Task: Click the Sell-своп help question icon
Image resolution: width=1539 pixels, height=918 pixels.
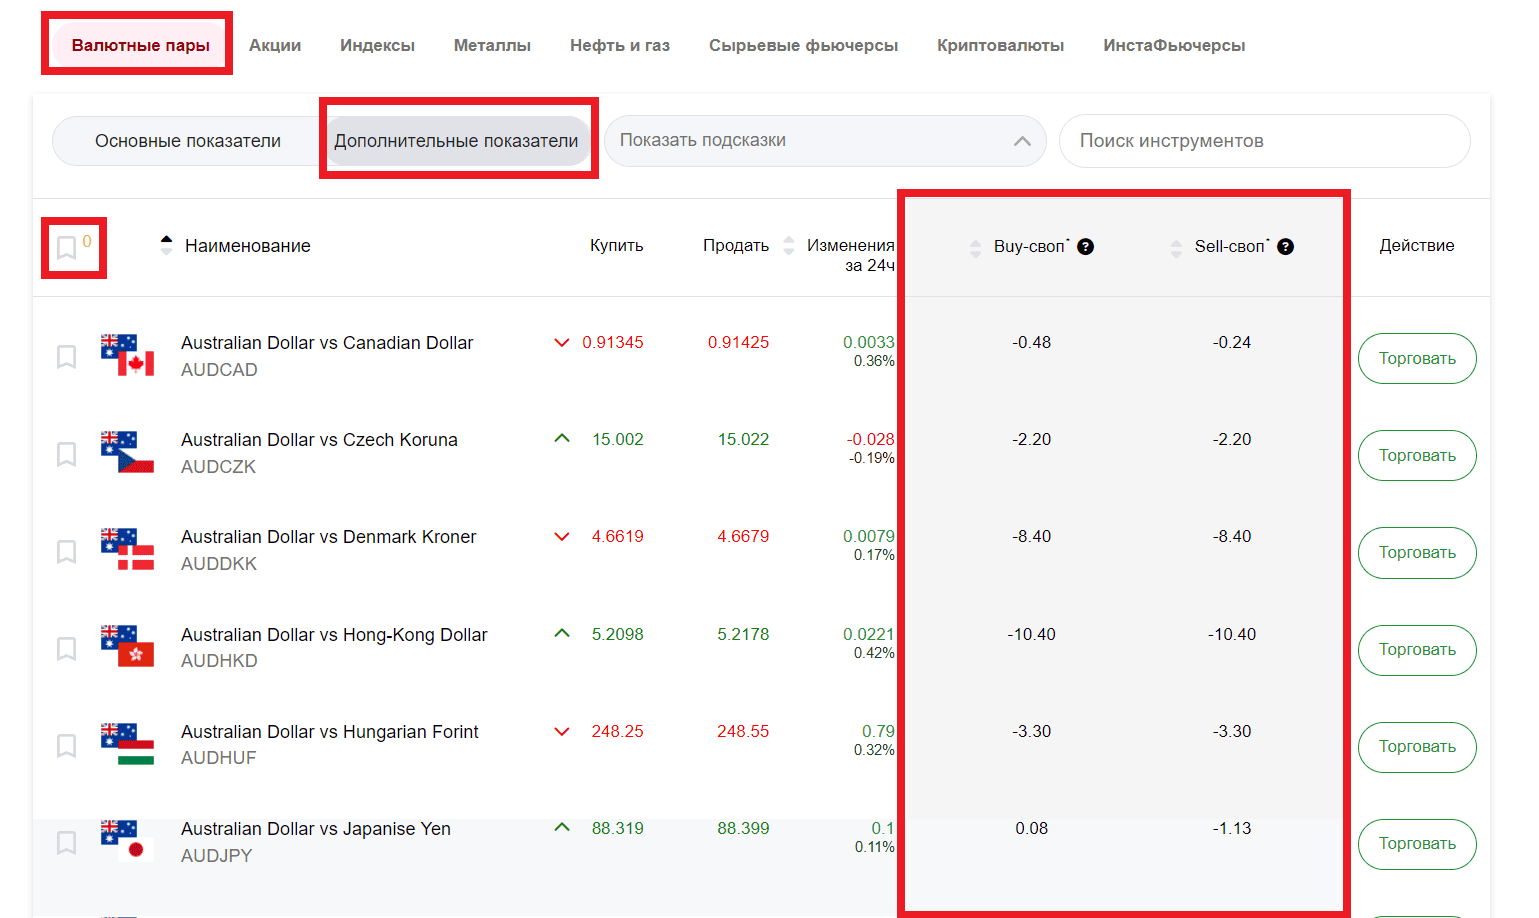Action: 1286,246
